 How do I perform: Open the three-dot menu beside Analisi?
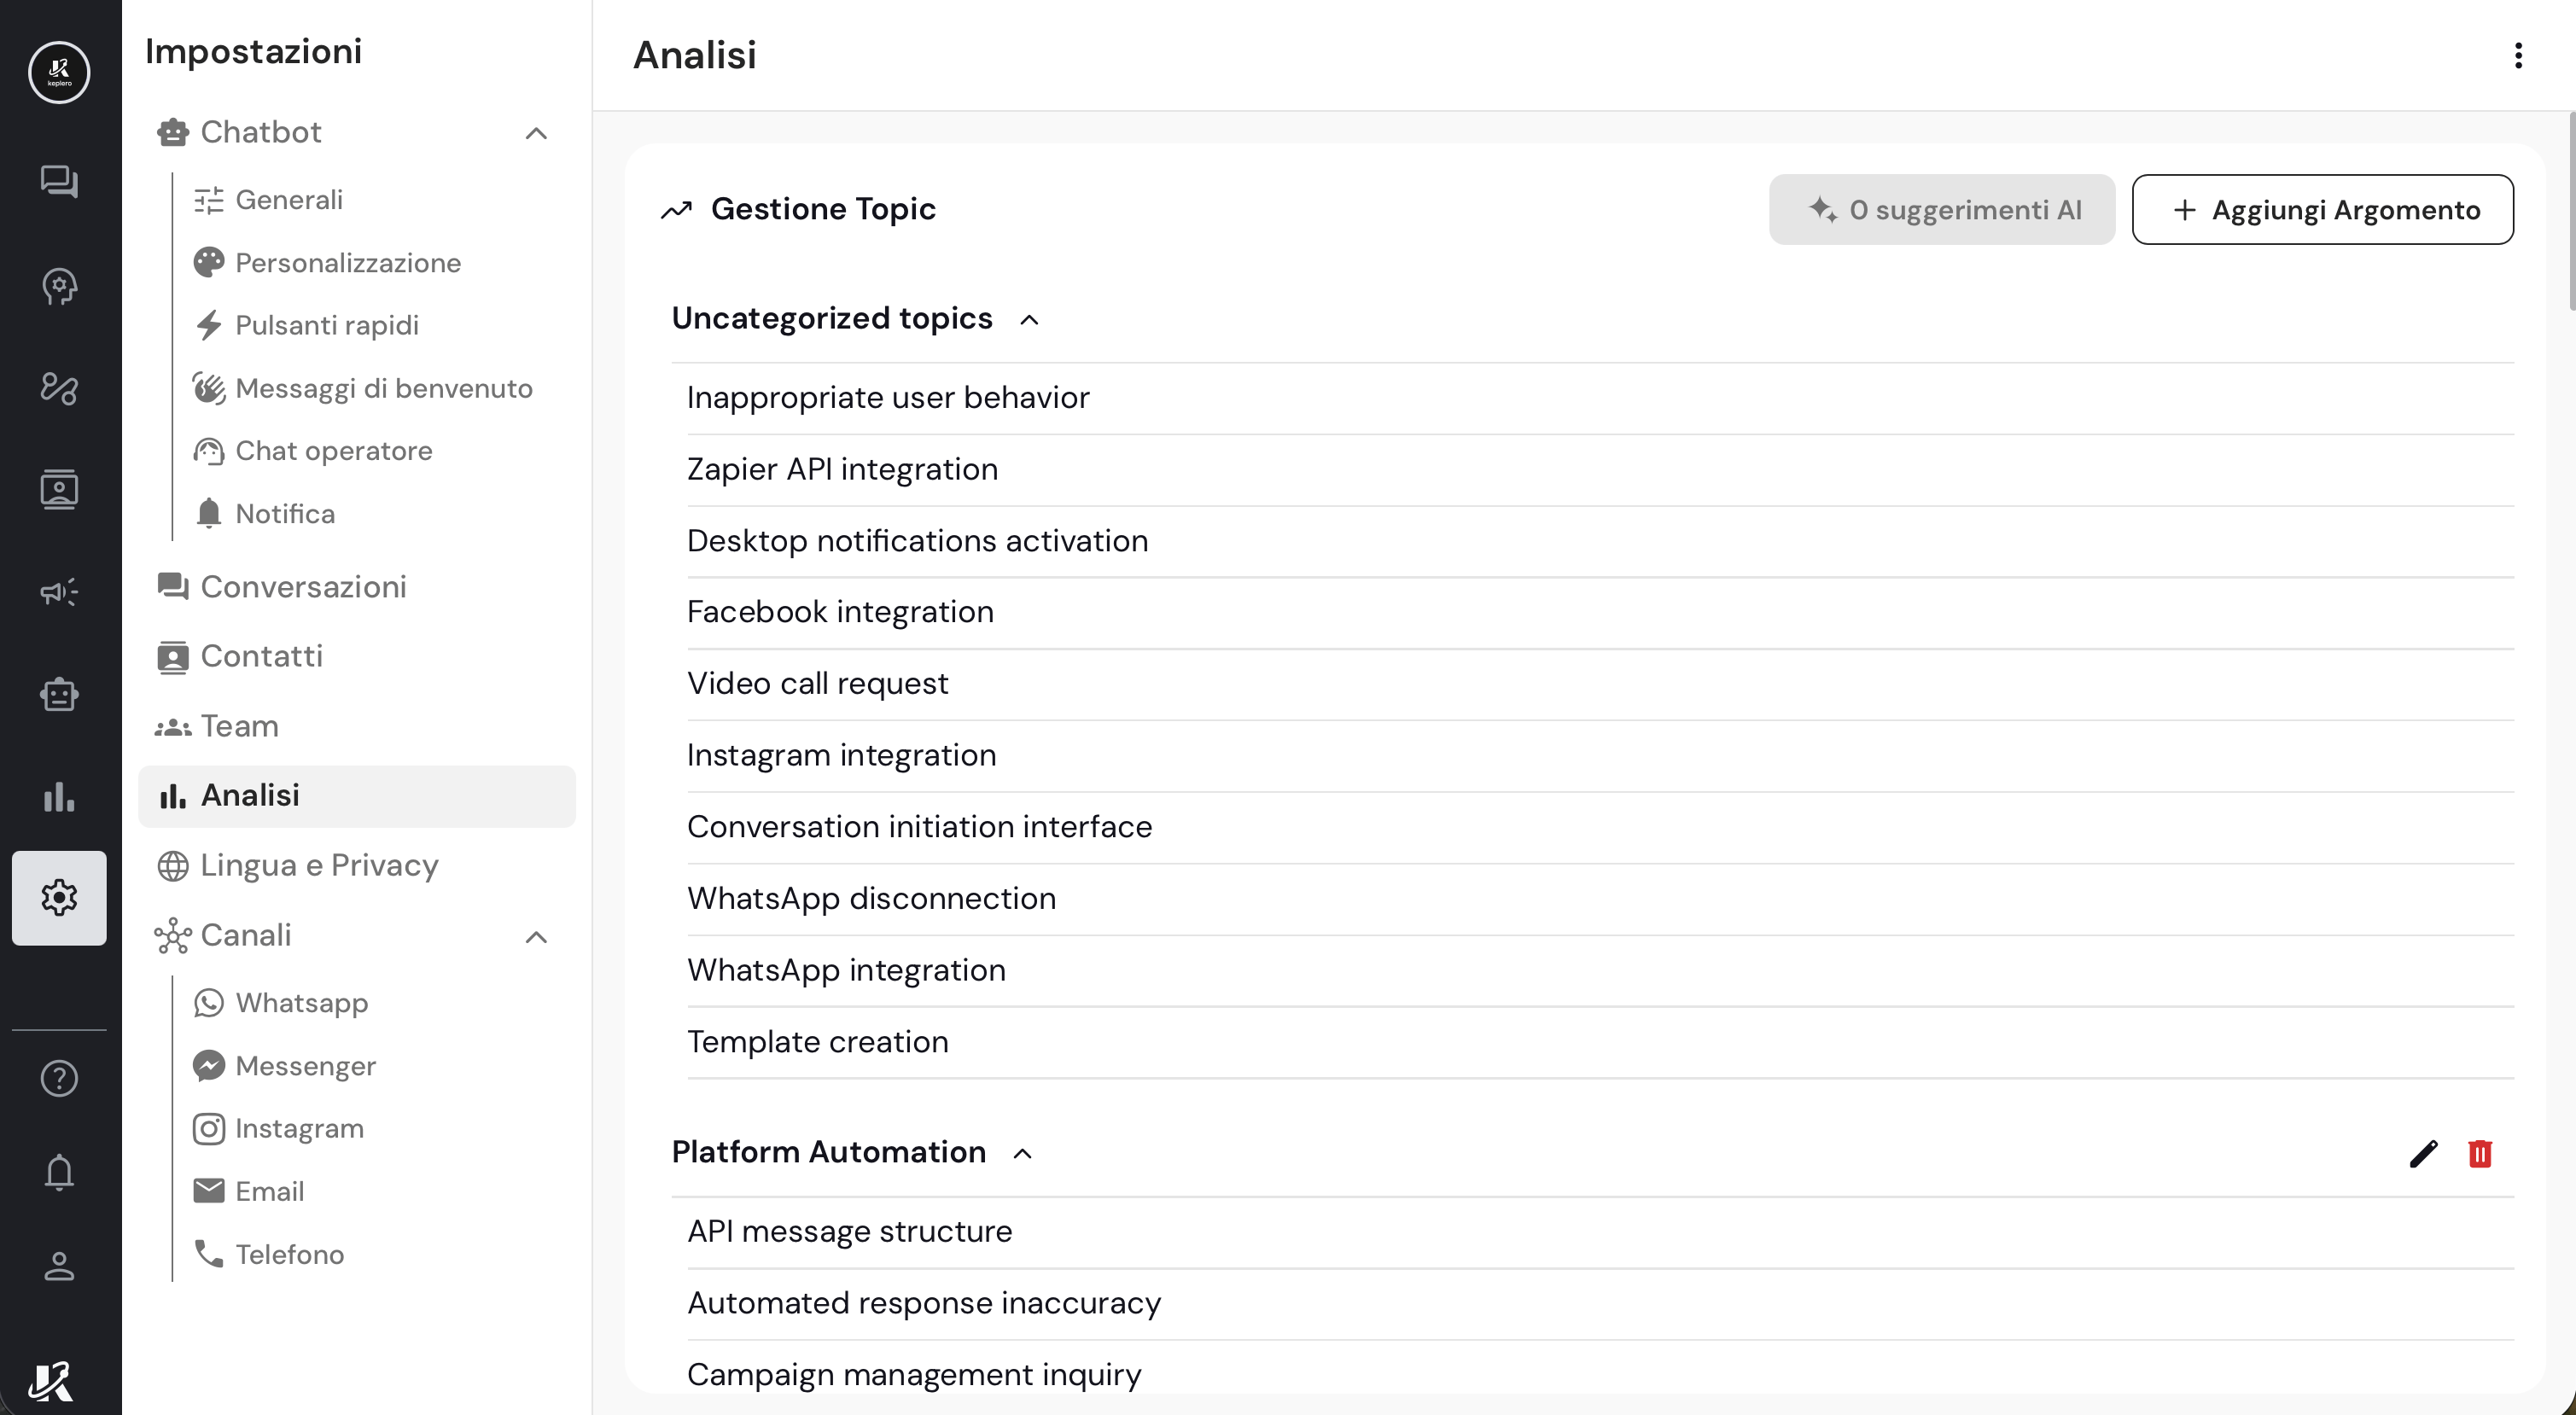pyautogui.click(x=2518, y=56)
